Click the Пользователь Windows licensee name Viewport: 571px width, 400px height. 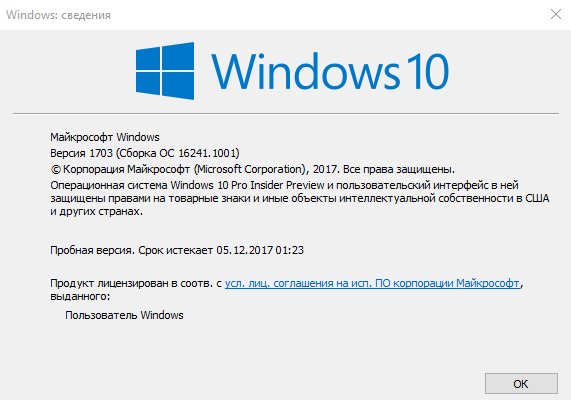pos(124,315)
